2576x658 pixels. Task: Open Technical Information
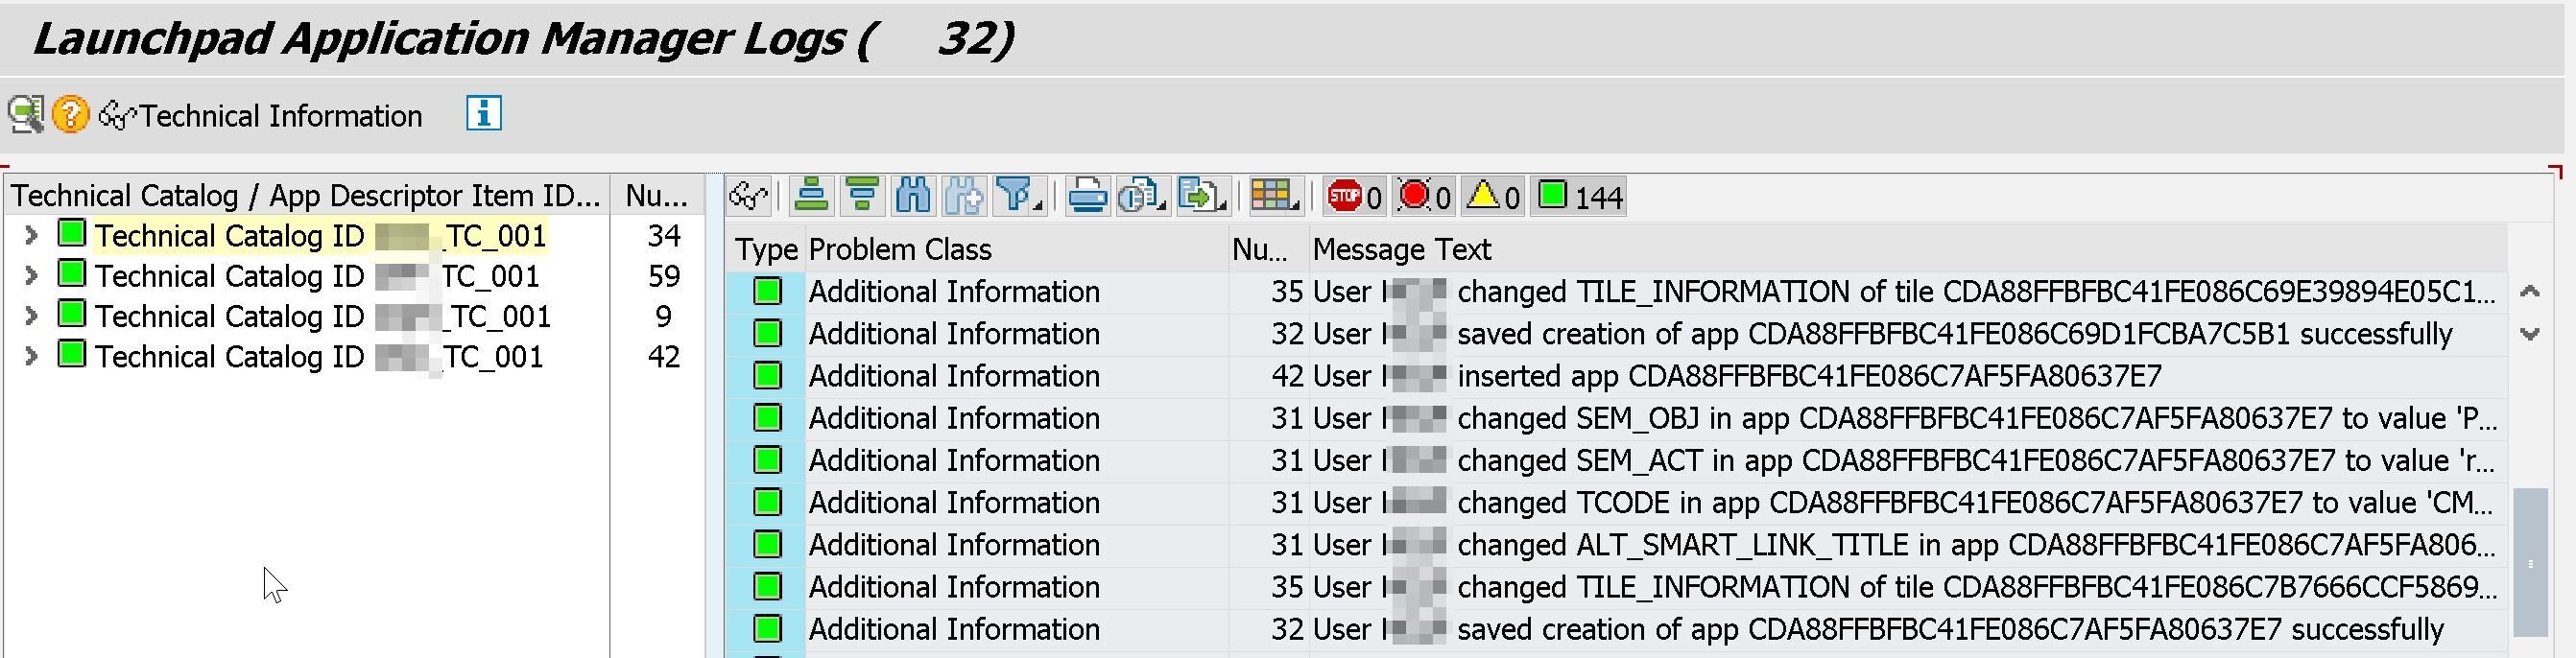click(x=262, y=116)
